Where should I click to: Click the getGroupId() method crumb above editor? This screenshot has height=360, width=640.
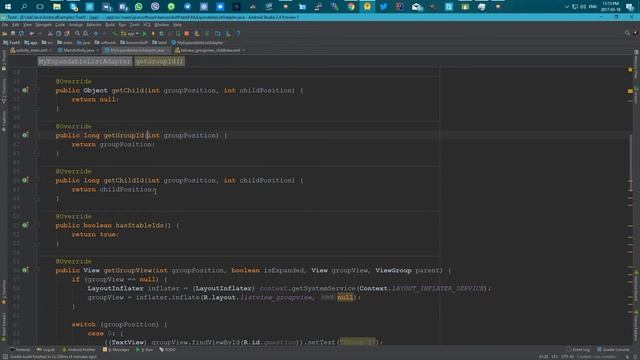(x=160, y=61)
